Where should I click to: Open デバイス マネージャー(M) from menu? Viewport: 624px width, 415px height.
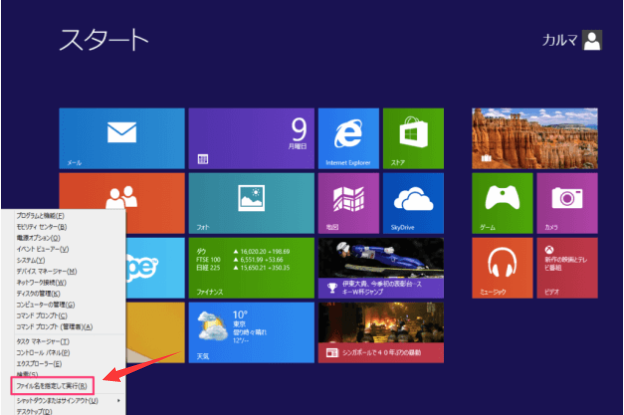[47, 271]
